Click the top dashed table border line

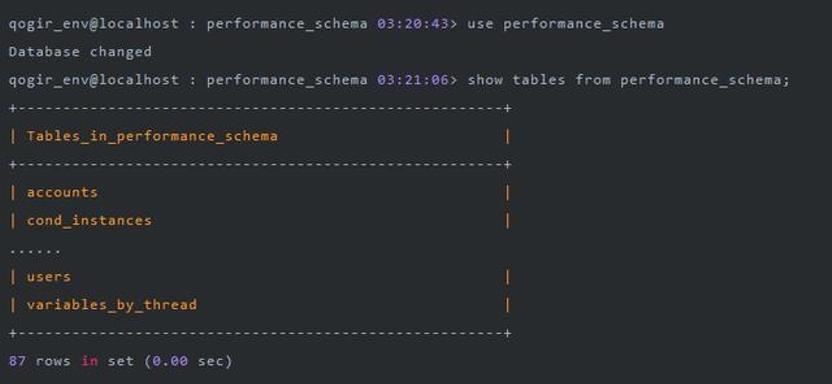click(x=260, y=108)
